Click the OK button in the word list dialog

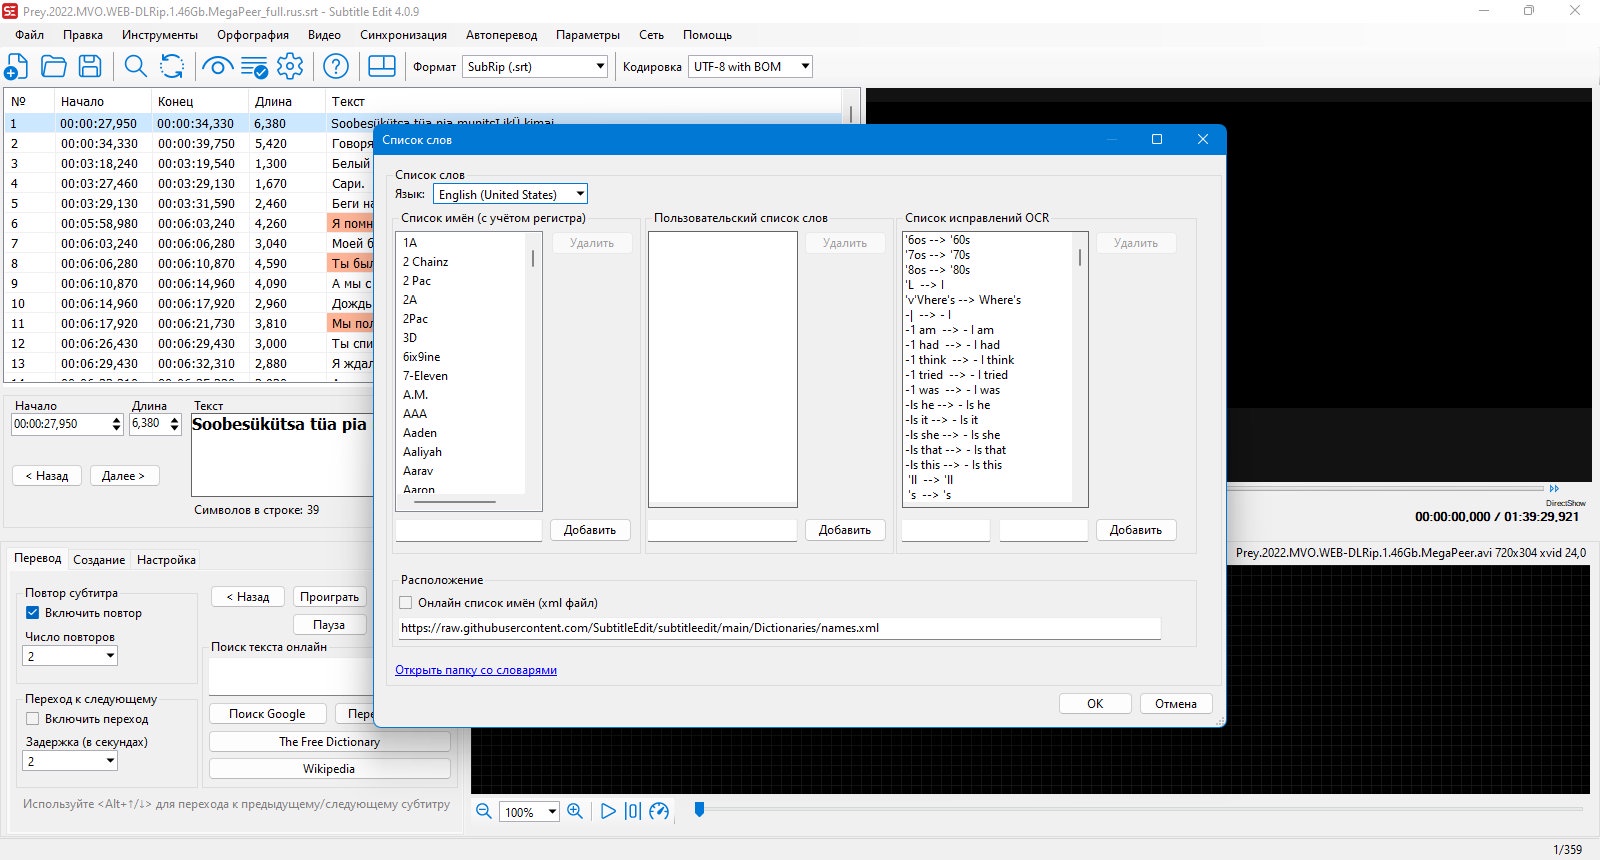1095,704
